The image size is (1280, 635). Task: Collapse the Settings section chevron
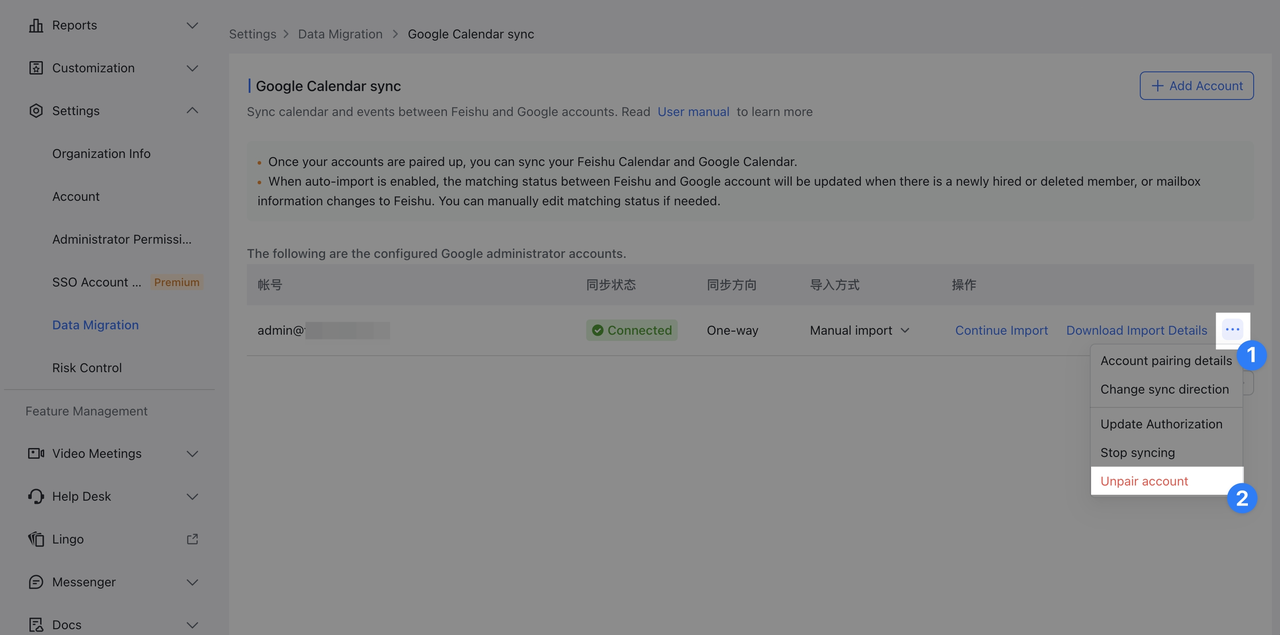click(x=193, y=111)
